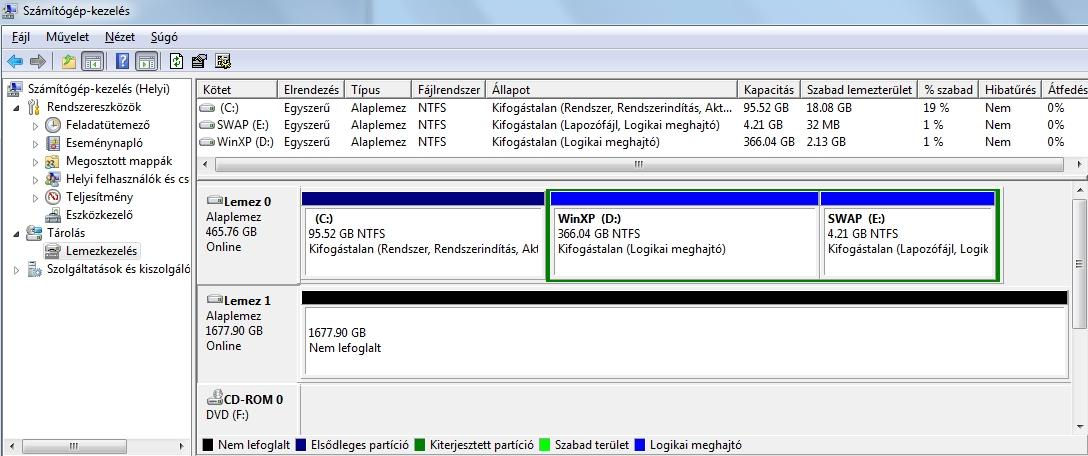The height and width of the screenshot is (456, 1088).
Task: Sort by the Típus column header
Action: coord(378,90)
